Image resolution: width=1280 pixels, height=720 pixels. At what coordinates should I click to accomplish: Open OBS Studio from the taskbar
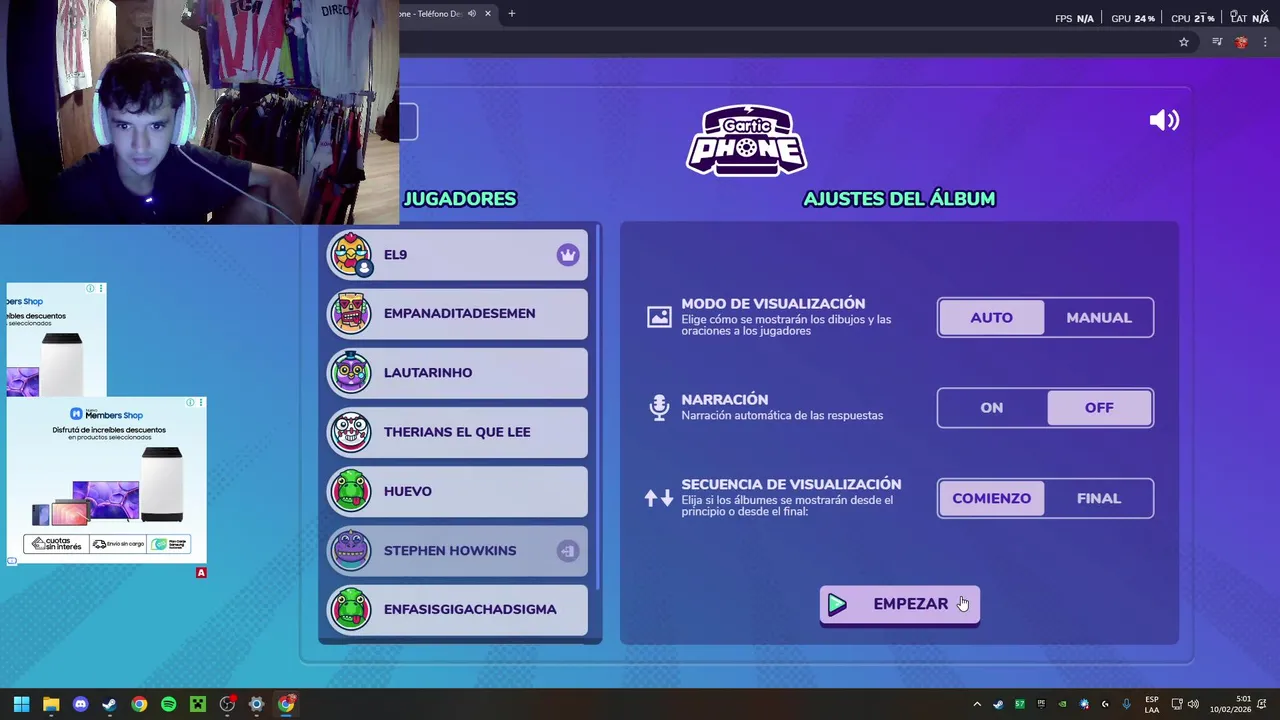[x=227, y=704]
